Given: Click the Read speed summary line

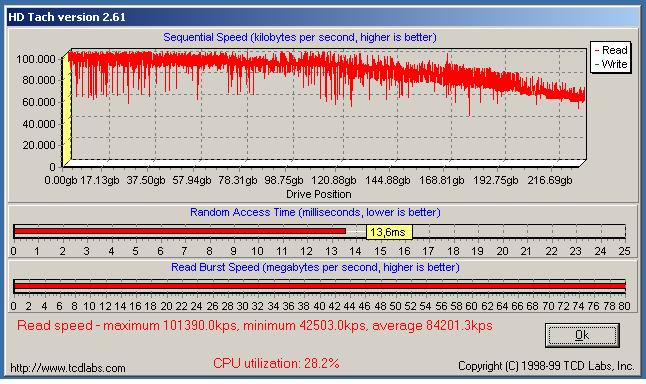Looking at the screenshot, I should (x=255, y=325).
